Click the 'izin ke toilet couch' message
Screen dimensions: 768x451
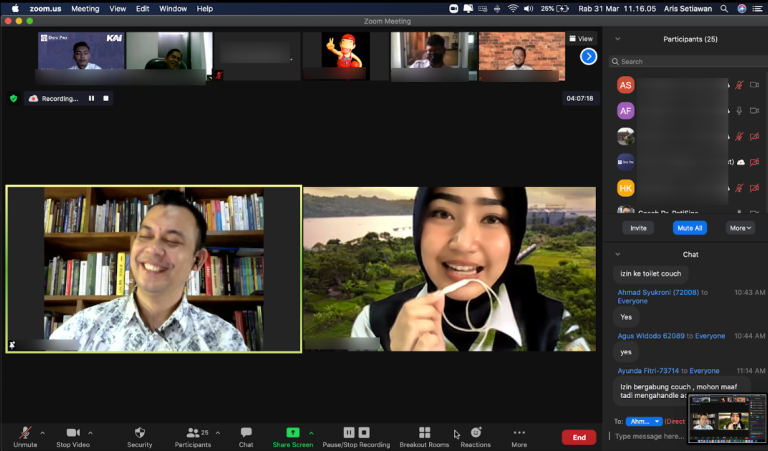(x=650, y=274)
